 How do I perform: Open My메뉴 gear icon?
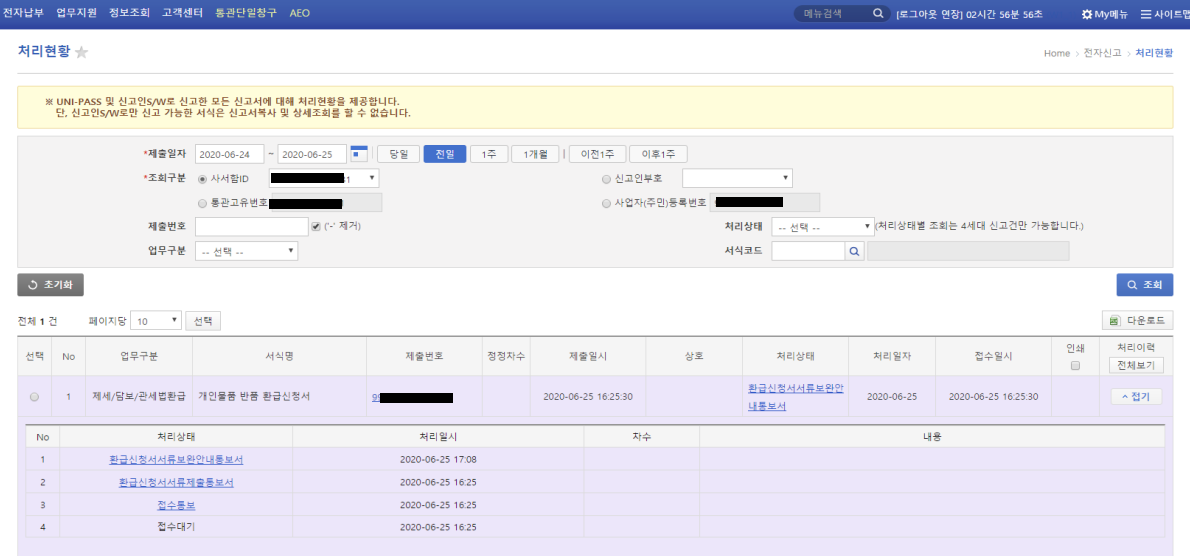pyautogui.click(x=1087, y=14)
